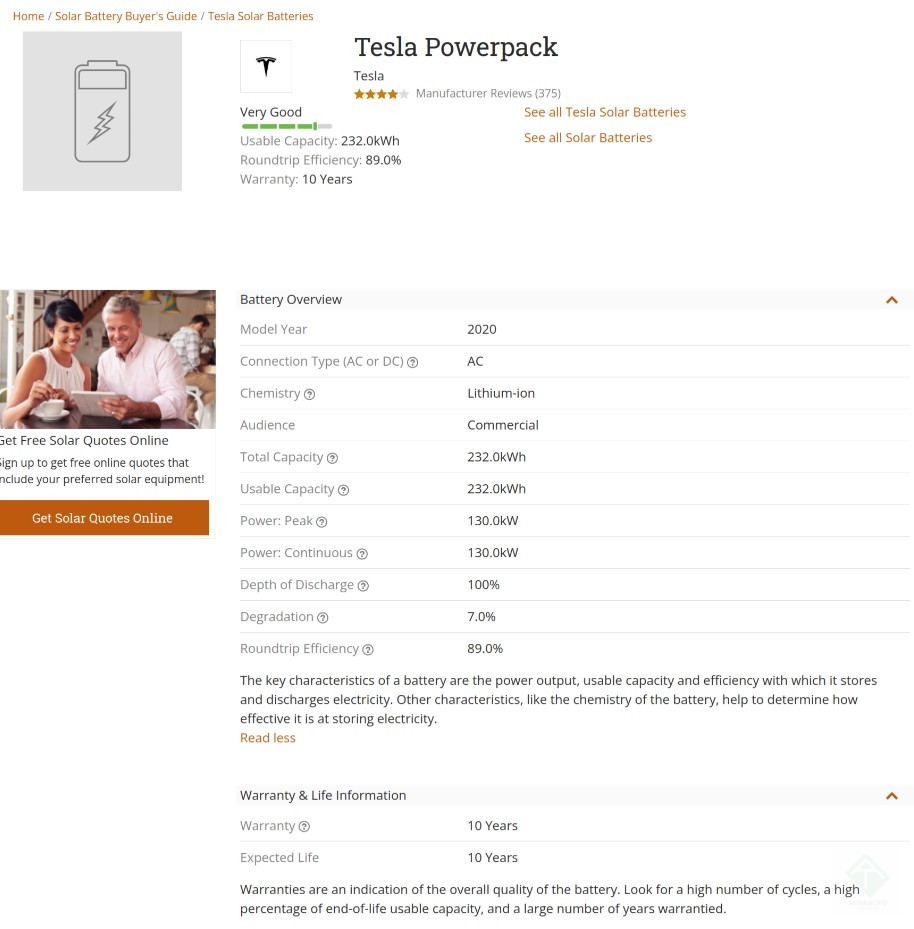Click help icon beside Connection Type
This screenshot has height=929, width=914.
[x=412, y=362]
